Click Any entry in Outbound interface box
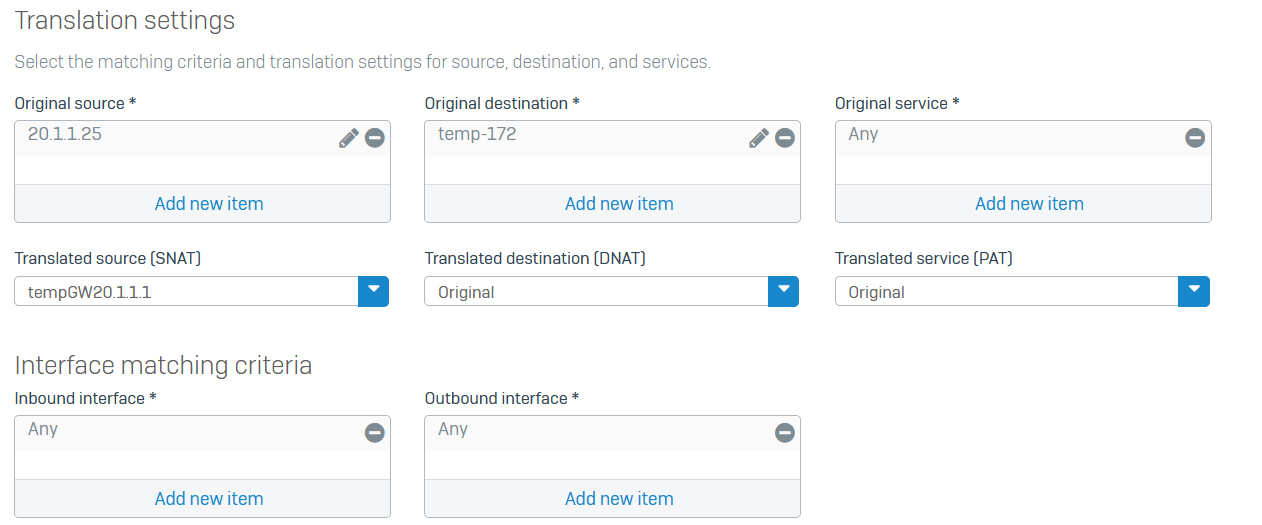The height and width of the screenshot is (525, 1262). (x=453, y=429)
